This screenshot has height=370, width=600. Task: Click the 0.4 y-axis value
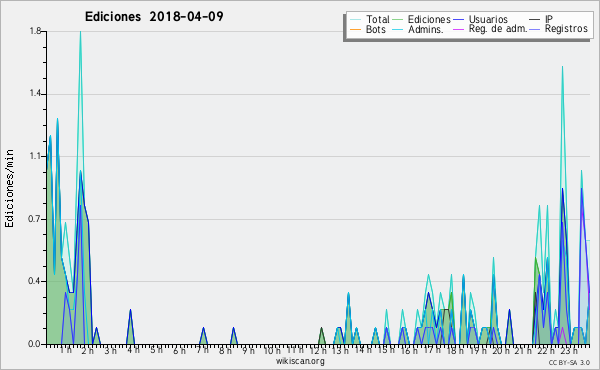(x=35, y=281)
